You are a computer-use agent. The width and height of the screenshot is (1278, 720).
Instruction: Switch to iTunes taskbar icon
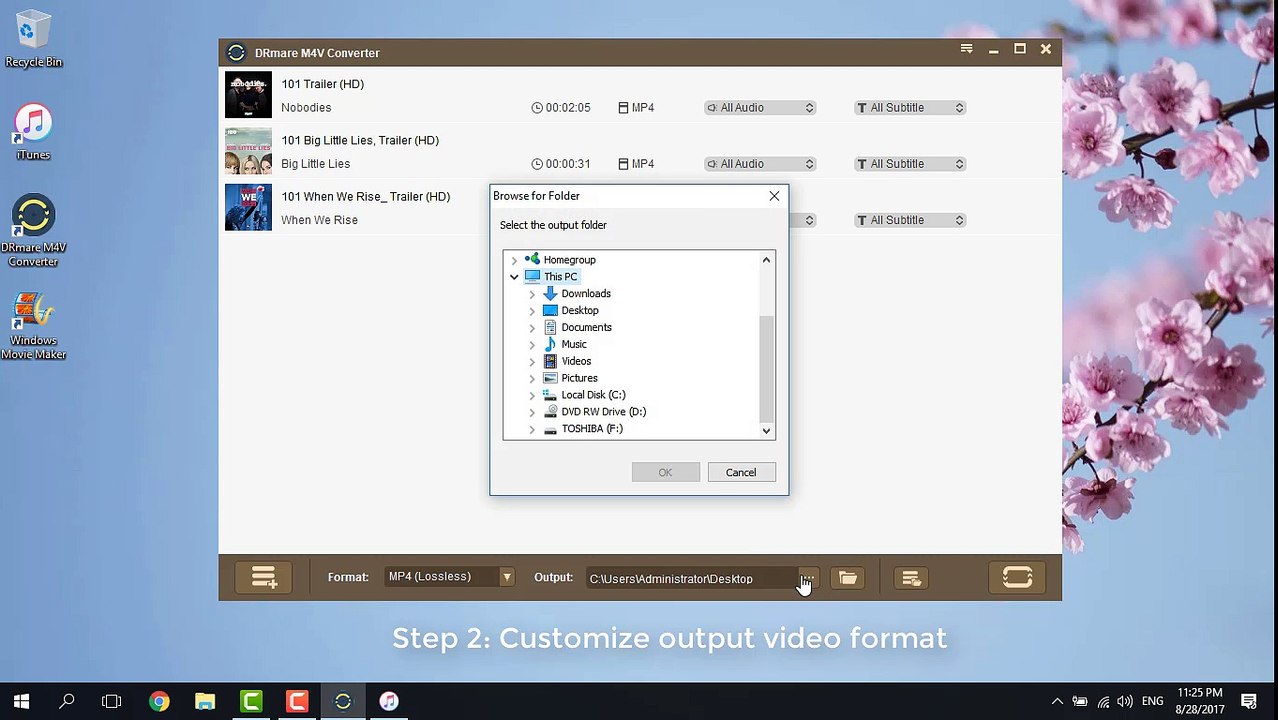coord(389,701)
